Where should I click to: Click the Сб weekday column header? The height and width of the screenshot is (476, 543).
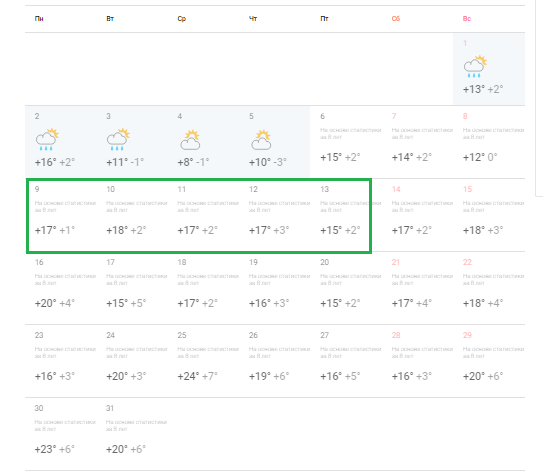tap(395, 19)
